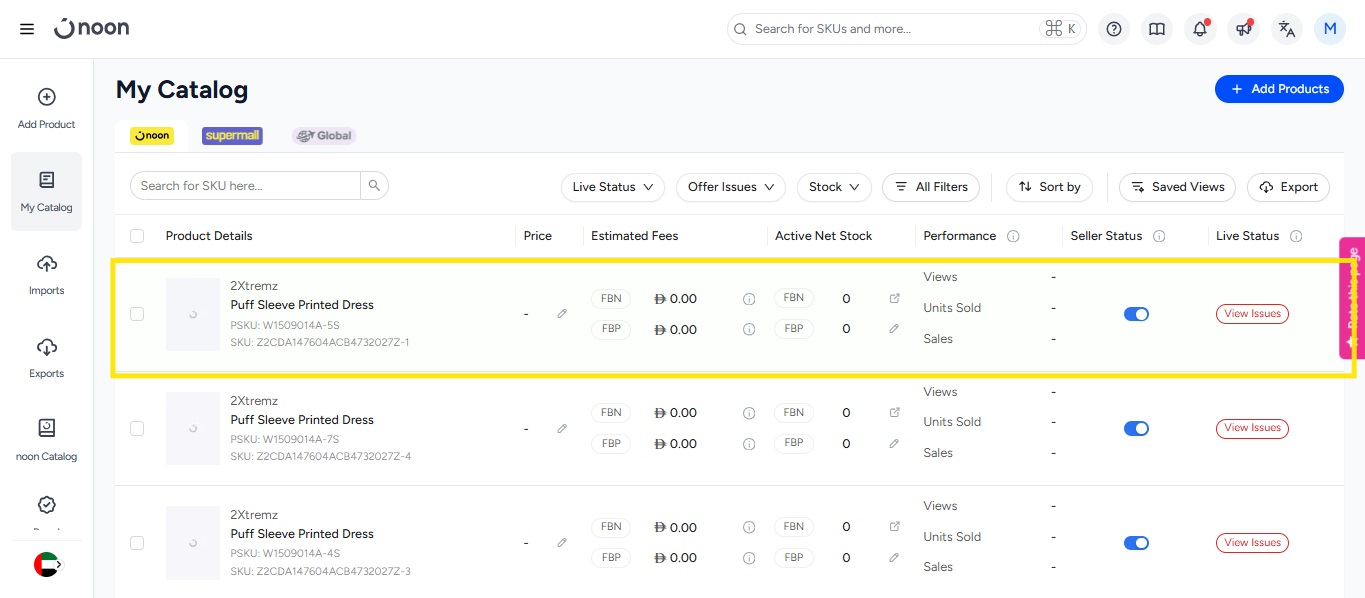Click View Issues for PSKU W1509014A-4S
Image resolution: width=1365 pixels, height=598 pixels.
tap(1252, 543)
